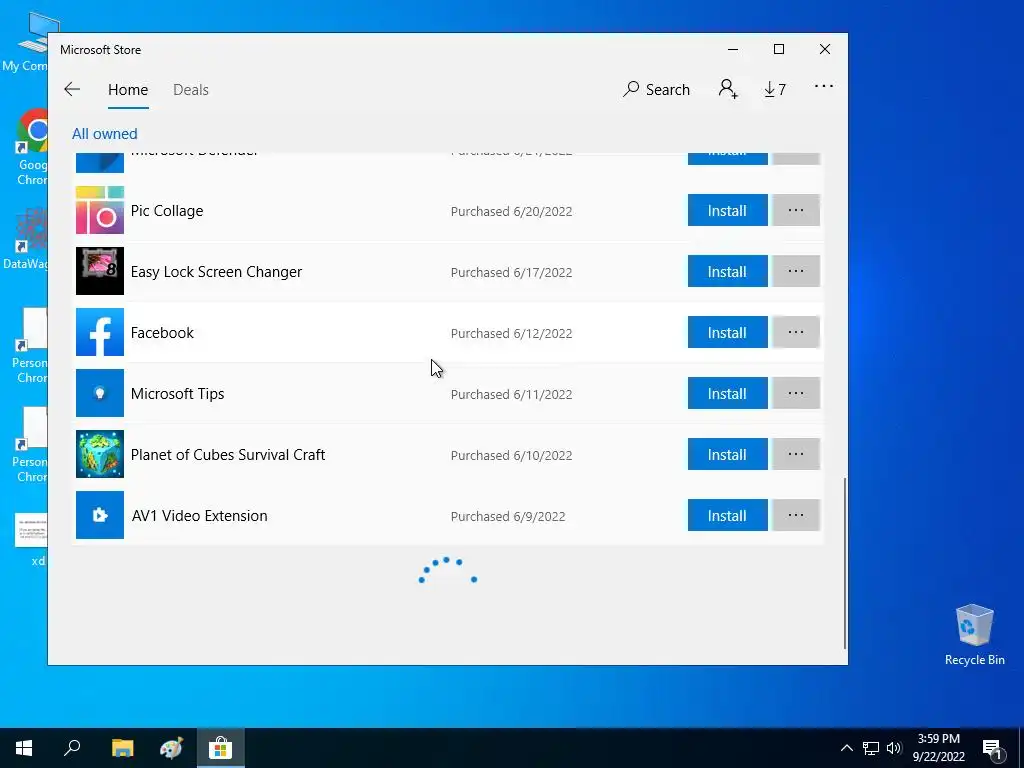Click the Store window vertical scrollbar thumb
This screenshot has height=768, width=1024.
coord(845,563)
